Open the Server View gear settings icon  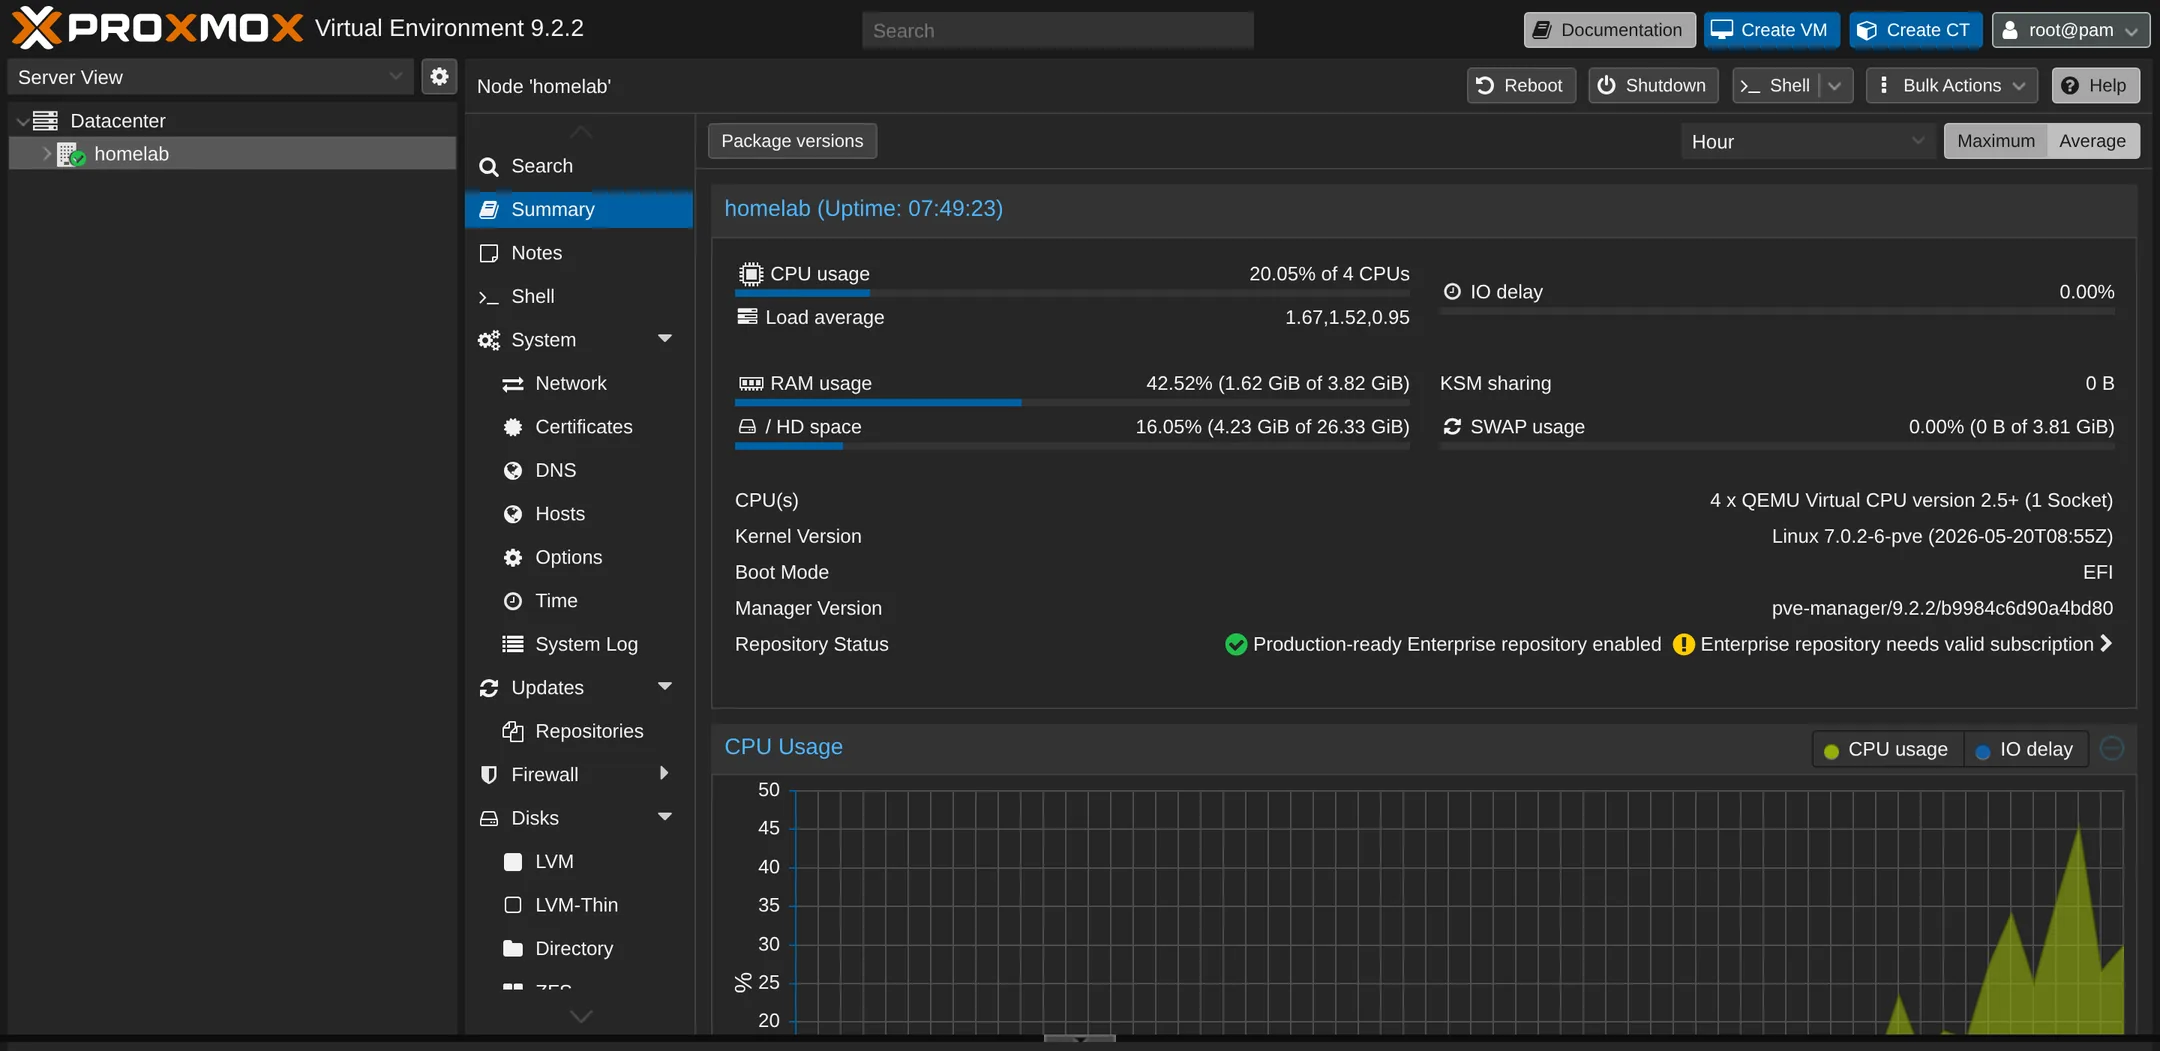pos(439,77)
